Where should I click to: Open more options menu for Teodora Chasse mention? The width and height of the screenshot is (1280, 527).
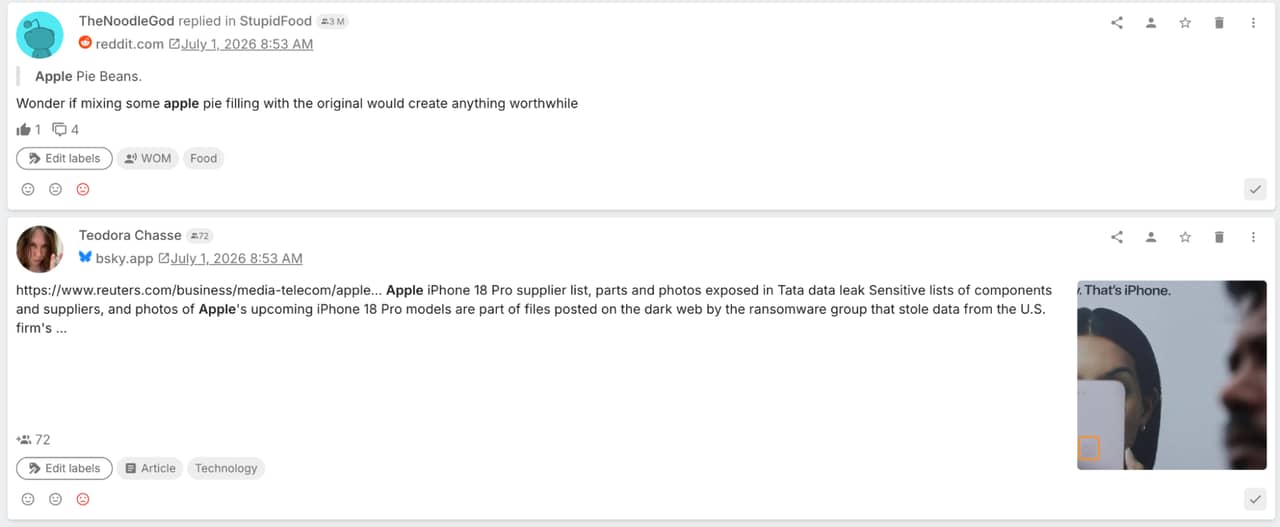click(x=1253, y=237)
